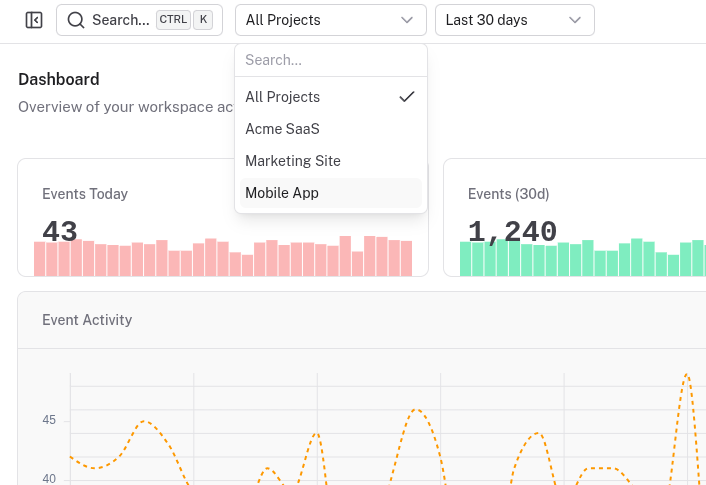706x485 pixels.
Task: Click the CTRL key shortcut badge
Action: click(173, 20)
